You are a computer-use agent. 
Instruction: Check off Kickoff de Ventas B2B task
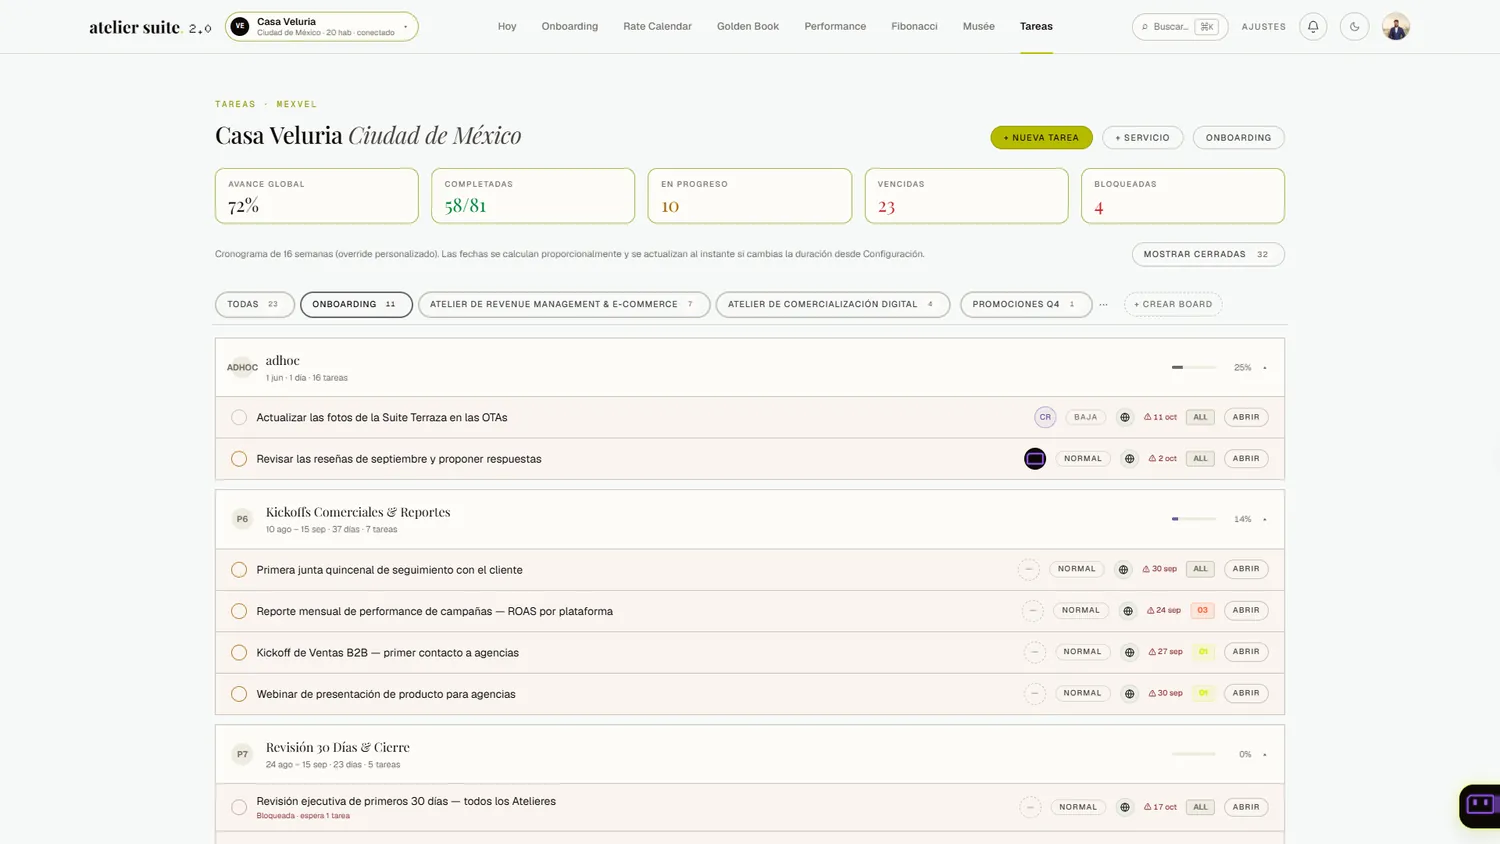239,653
